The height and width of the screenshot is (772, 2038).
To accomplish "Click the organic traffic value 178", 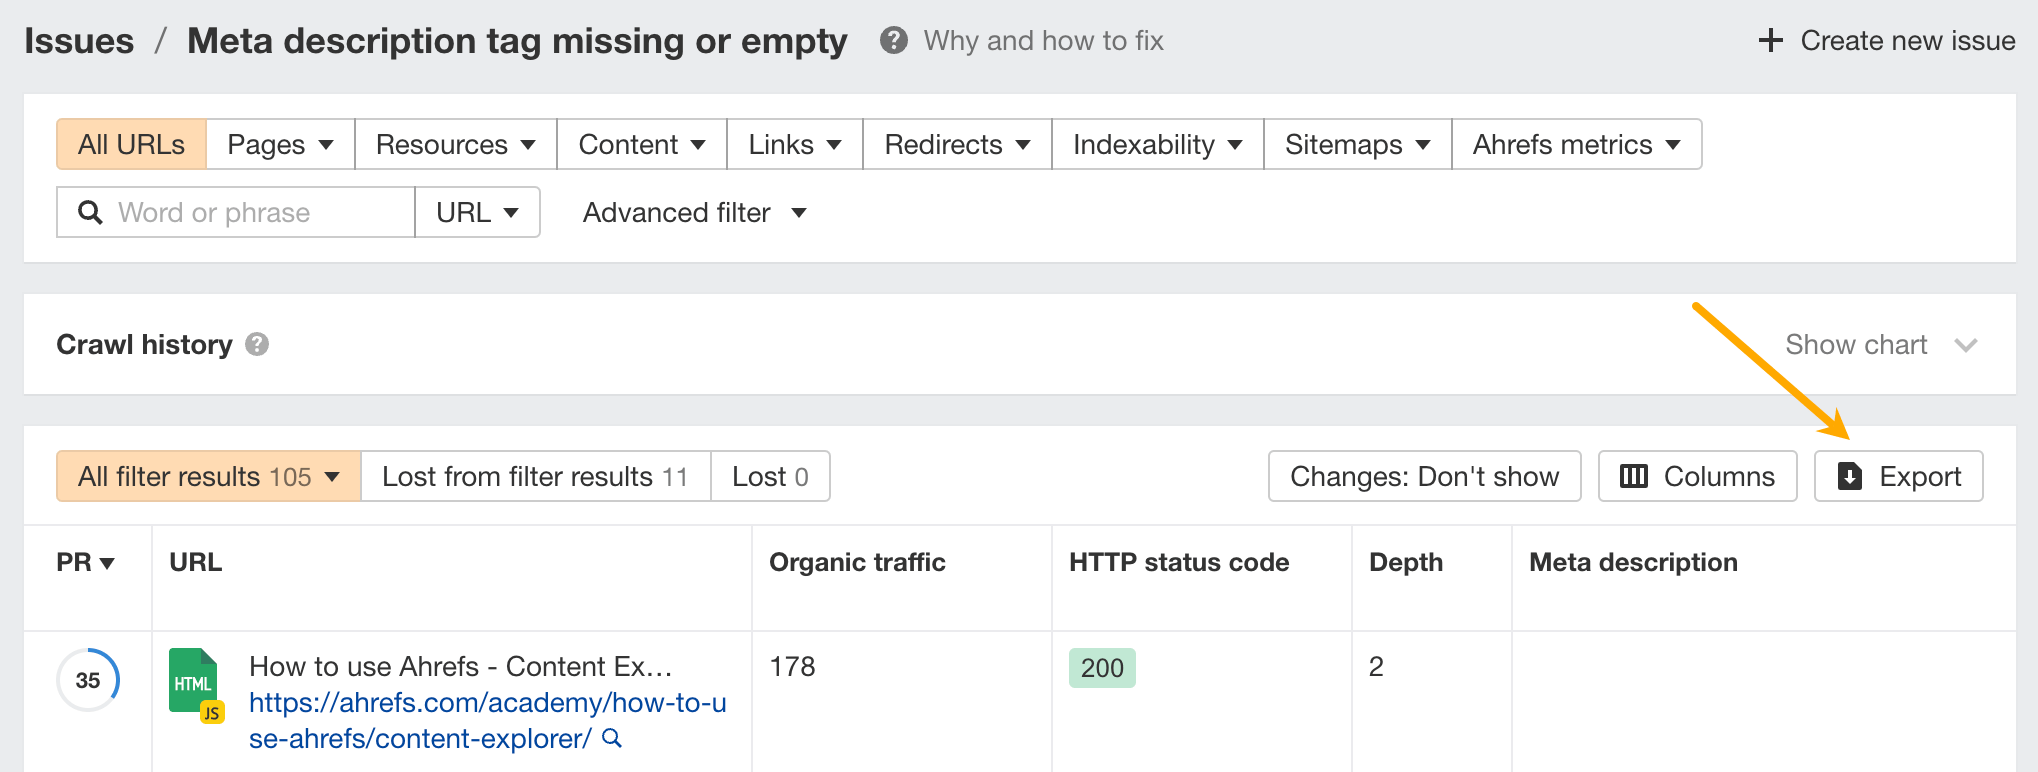I will 792,667.
